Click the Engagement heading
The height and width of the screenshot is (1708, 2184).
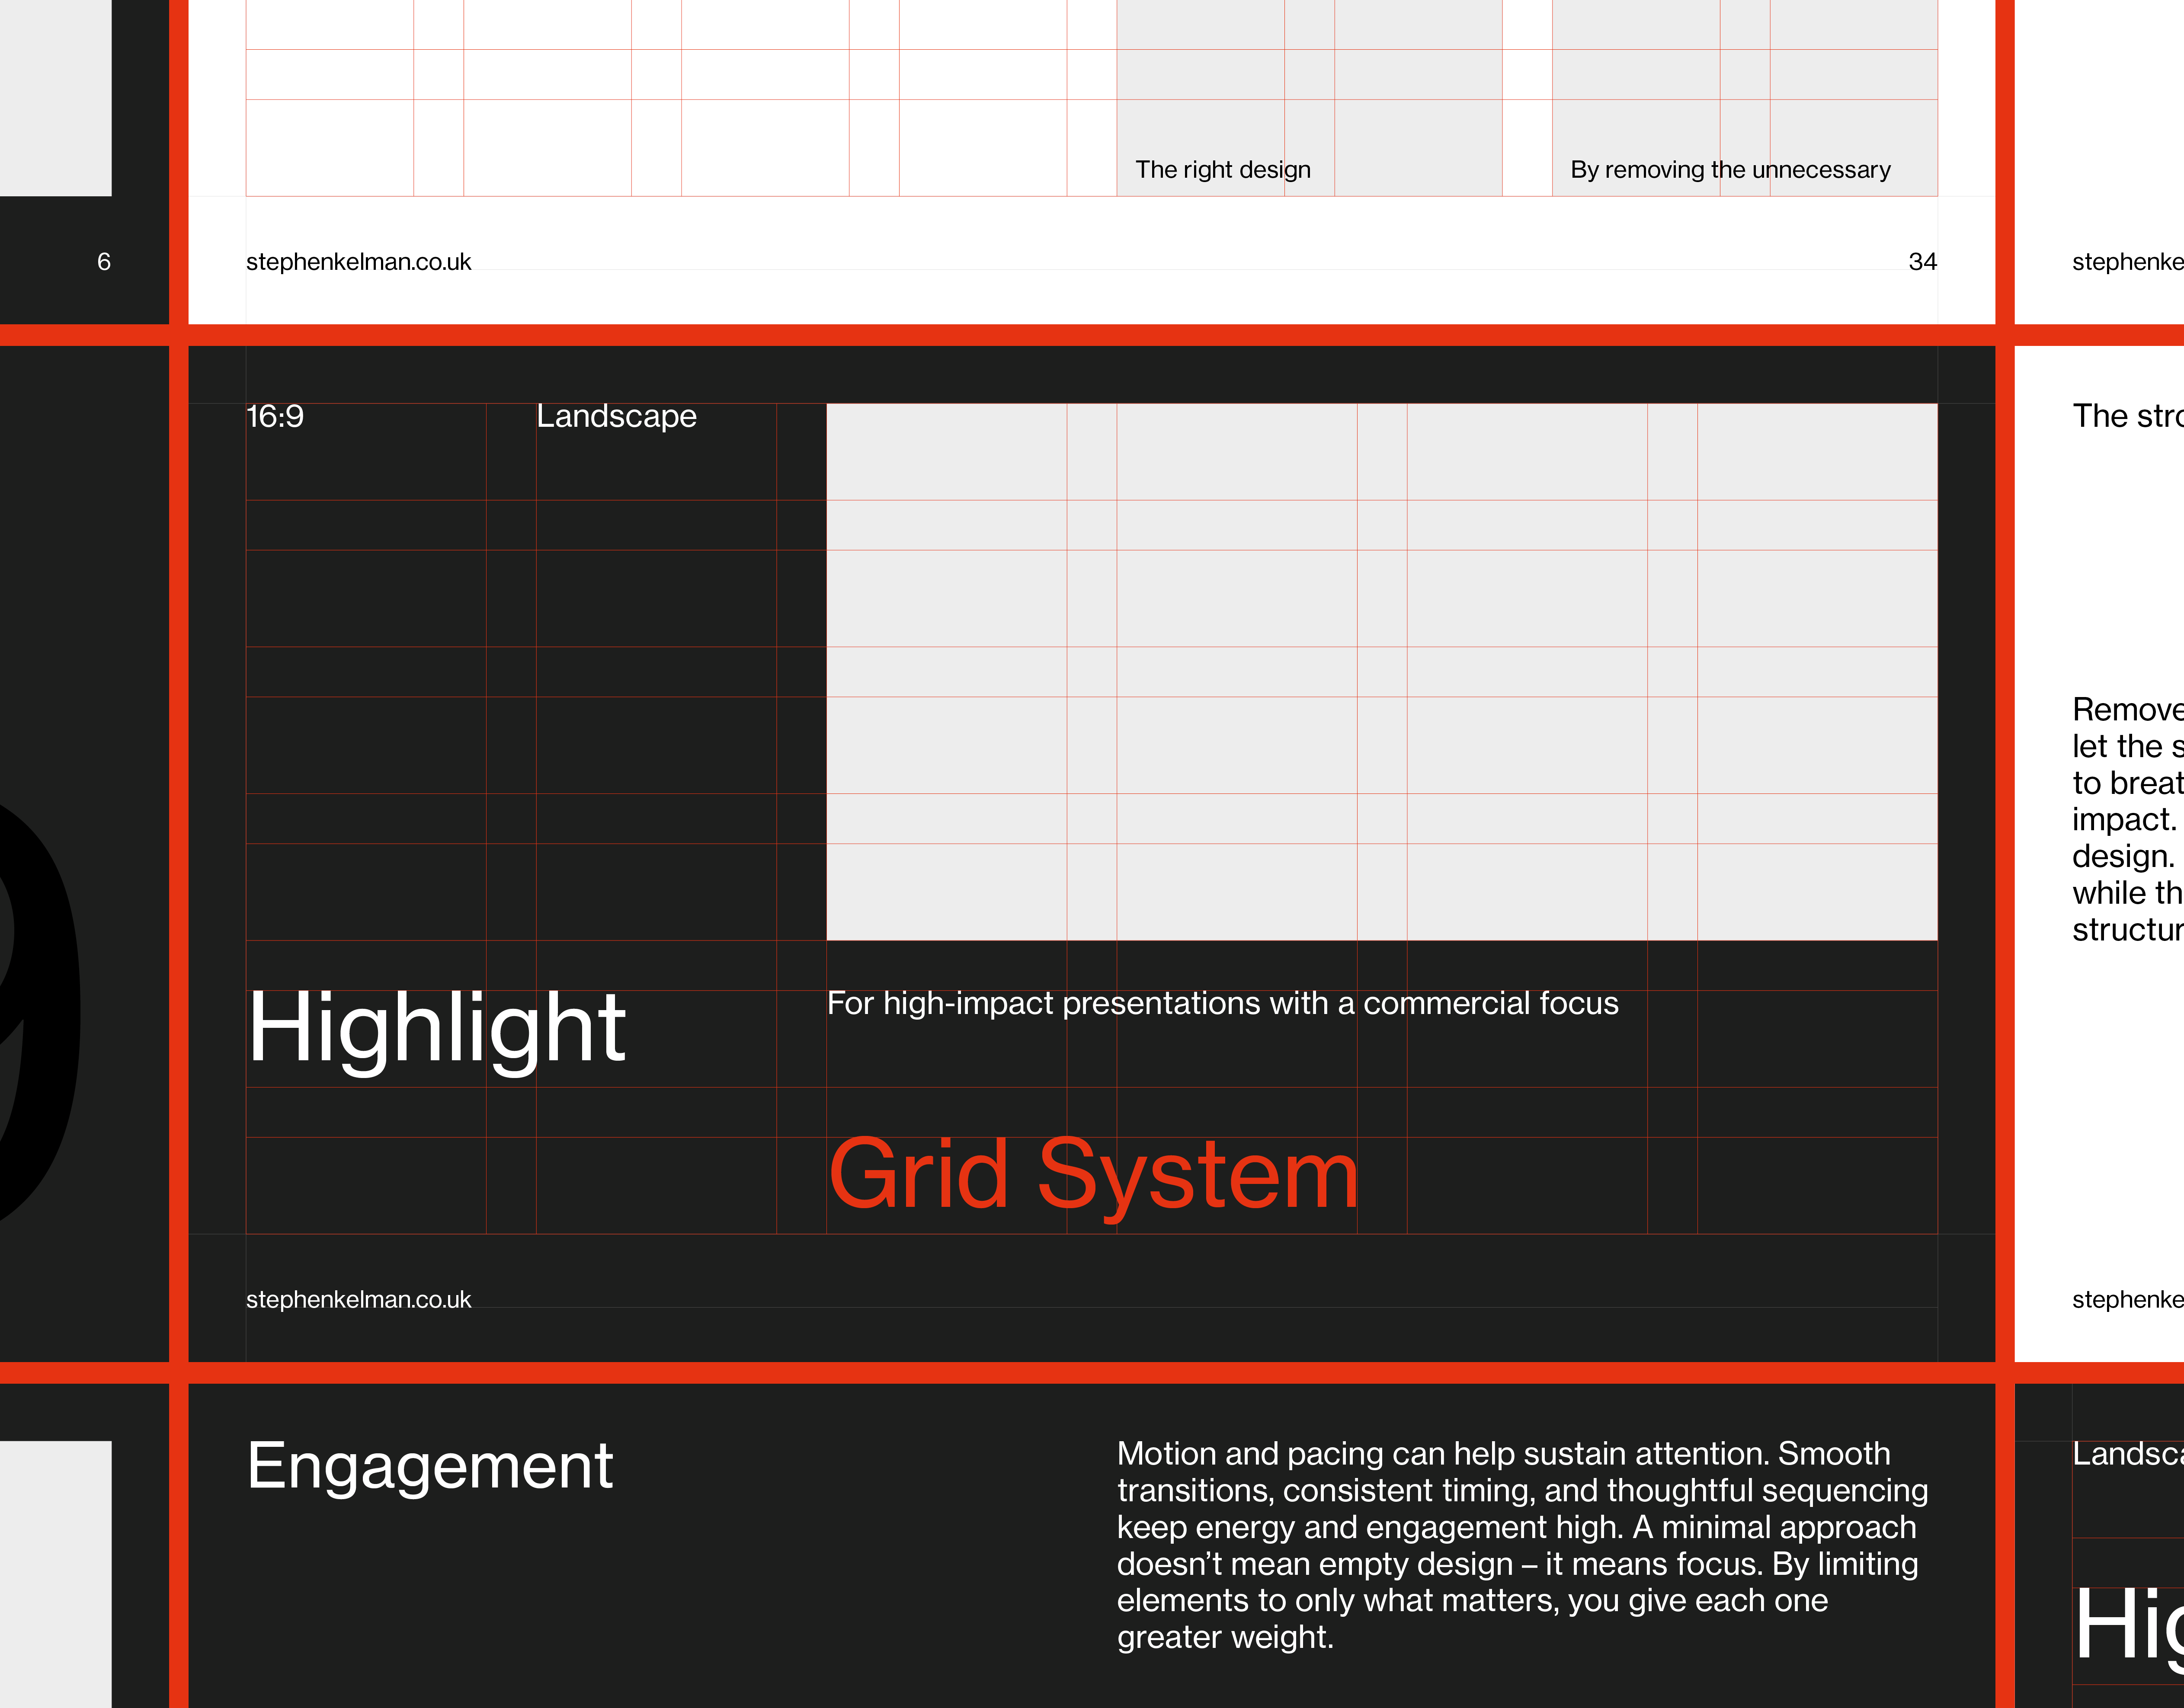(429, 1466)
